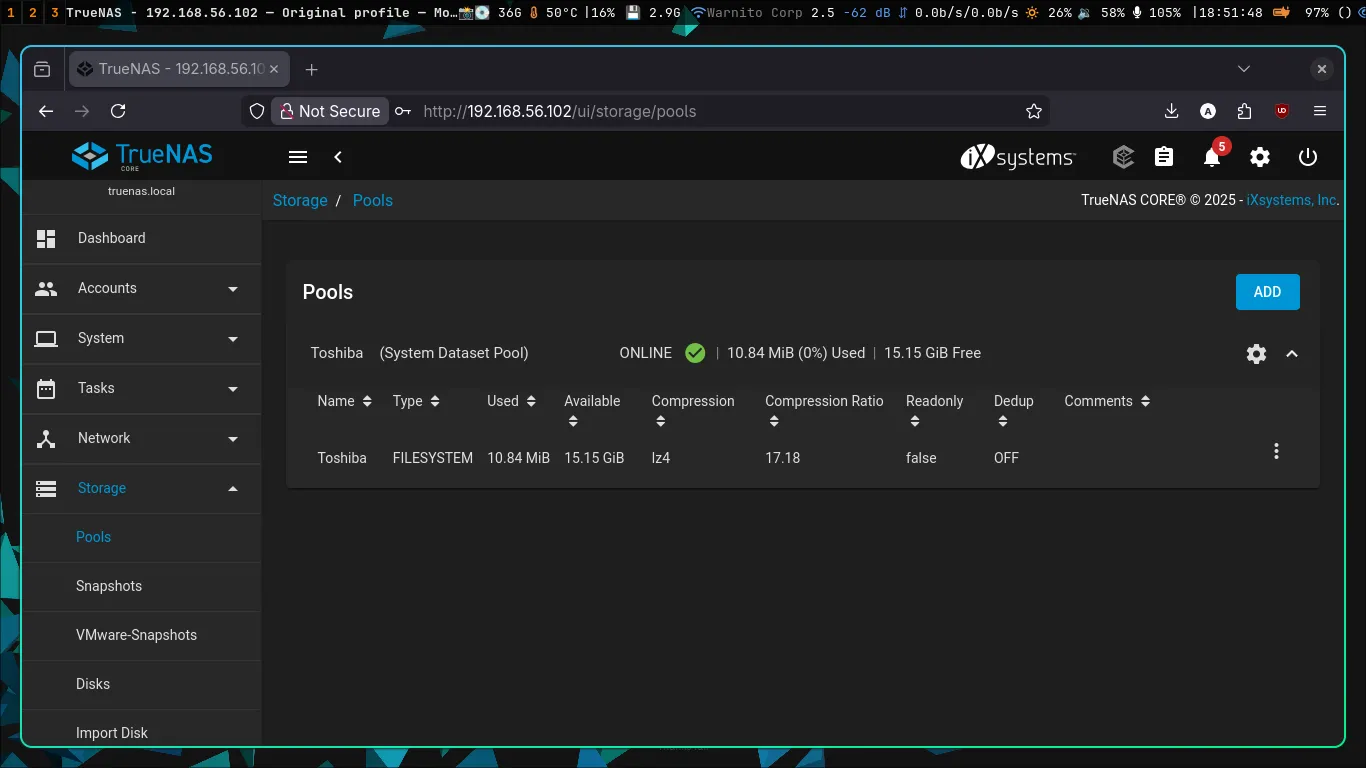Open the iXsystems, Inc. link
1366x768 pixels.
pos(1291,200)
